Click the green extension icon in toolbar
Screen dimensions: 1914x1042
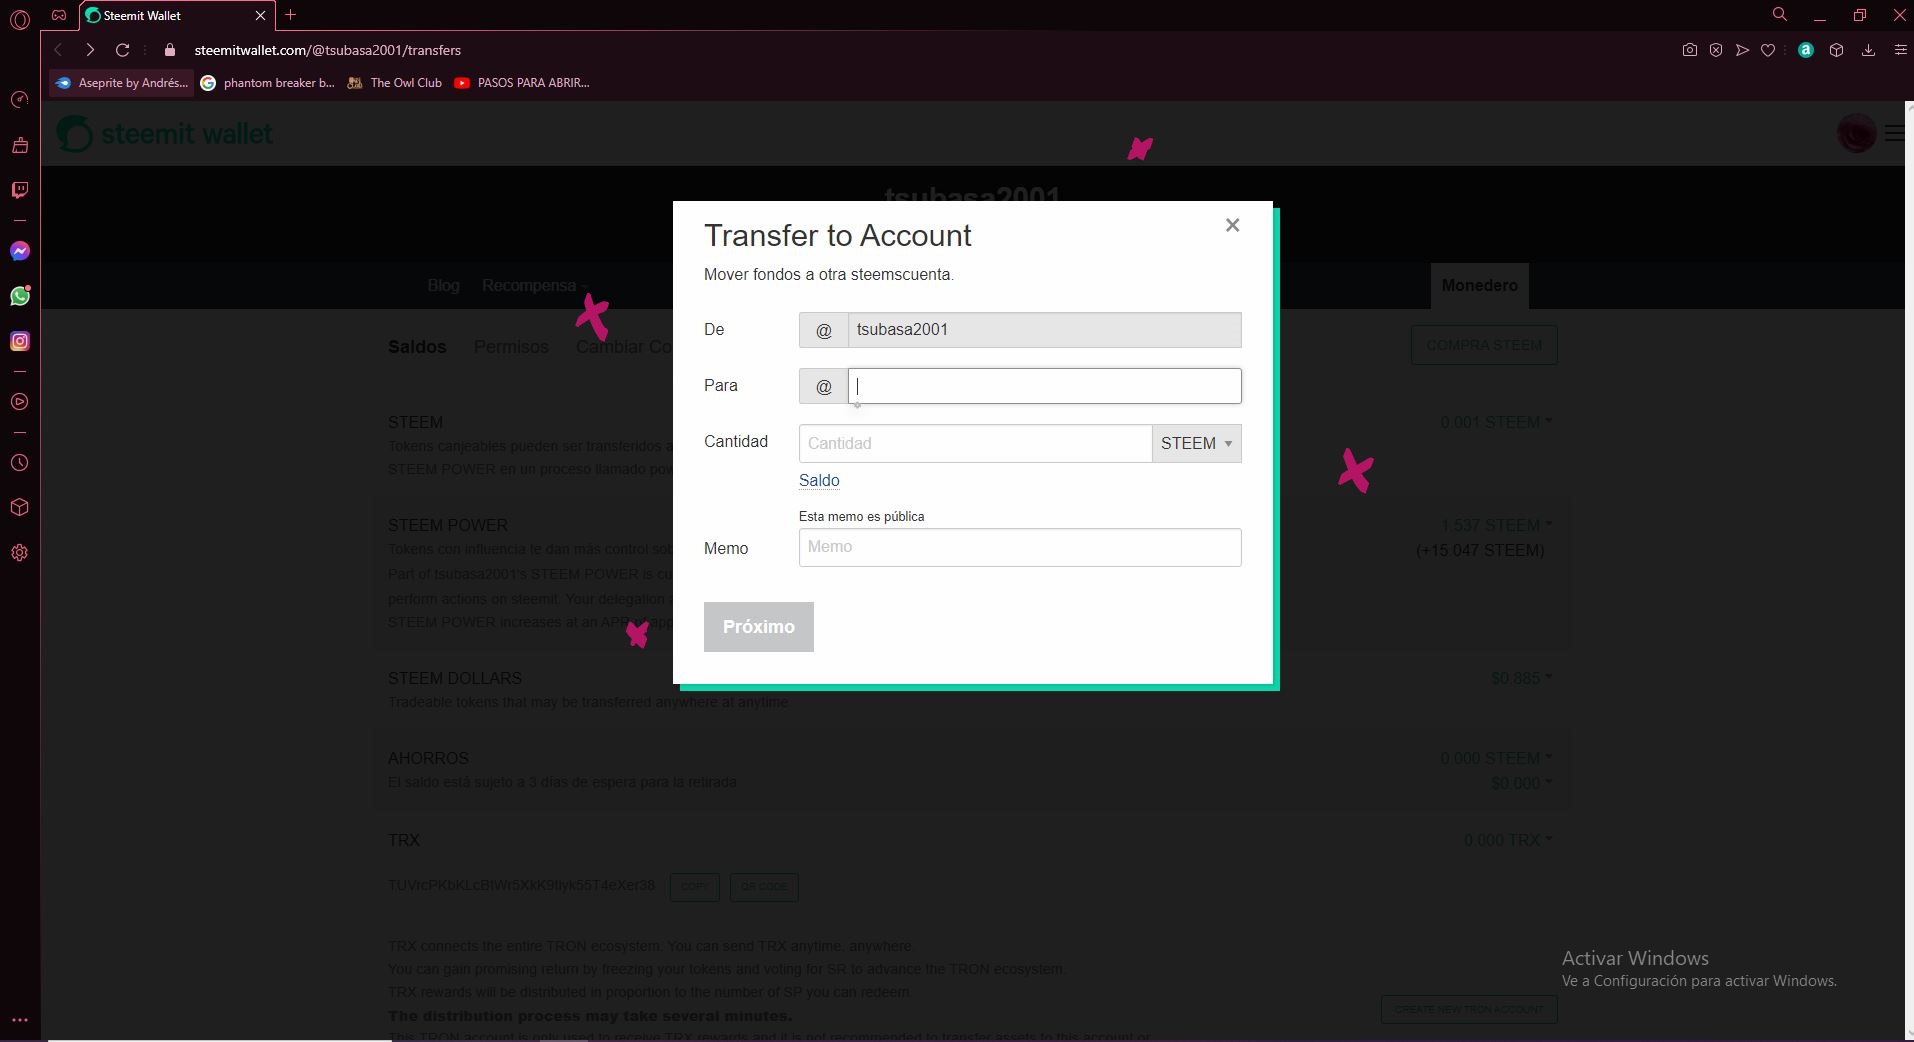1805,50
